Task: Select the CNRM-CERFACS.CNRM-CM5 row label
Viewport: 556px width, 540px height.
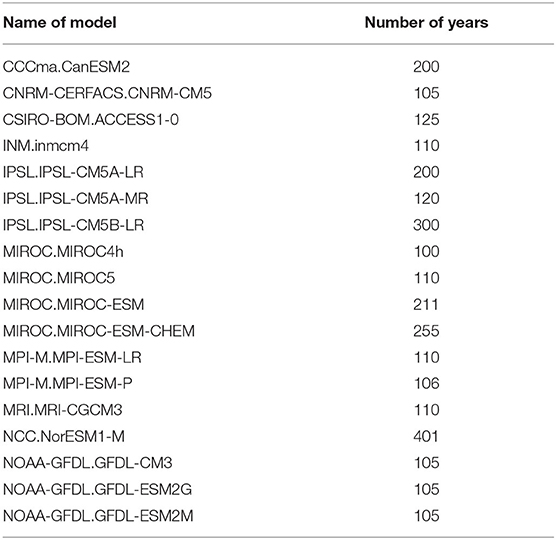Action: click(107, 93)
